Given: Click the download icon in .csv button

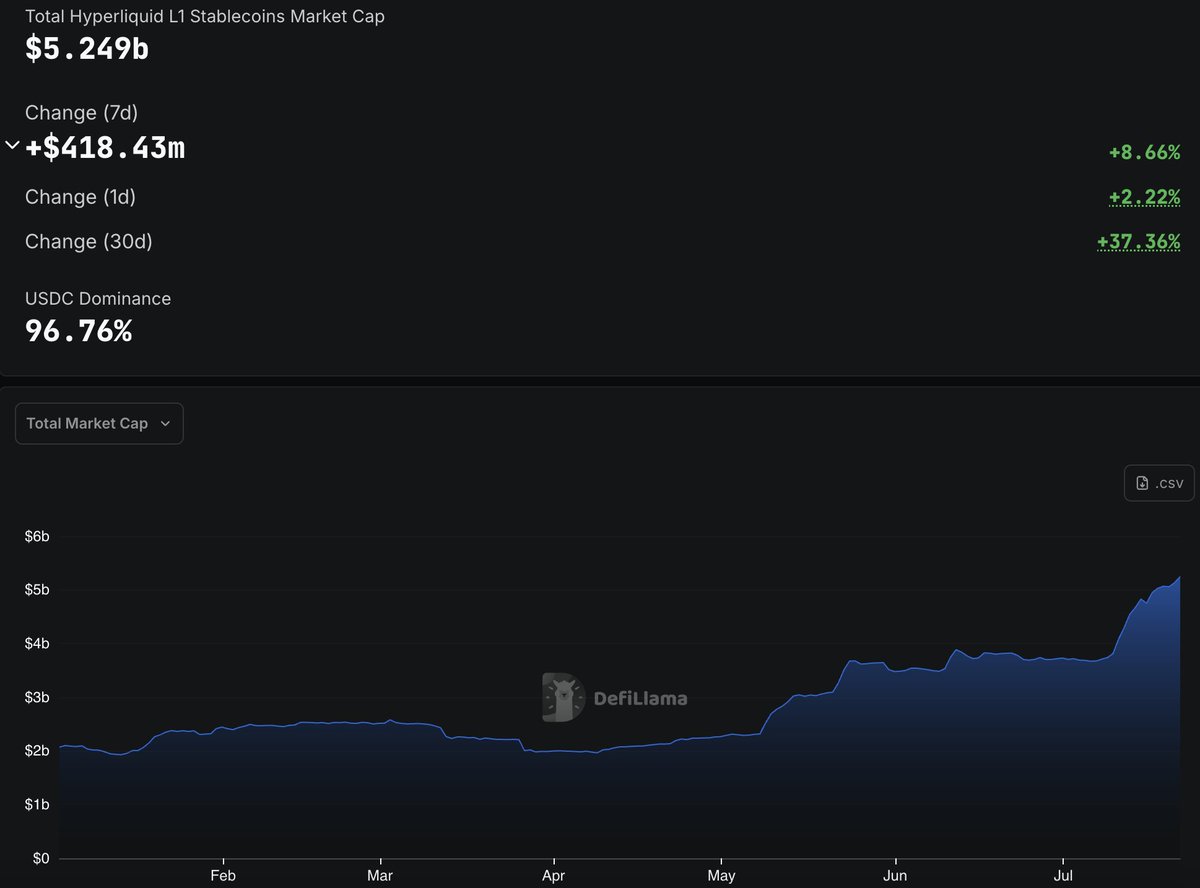Looking at the screenshot, I should 1143,483.
